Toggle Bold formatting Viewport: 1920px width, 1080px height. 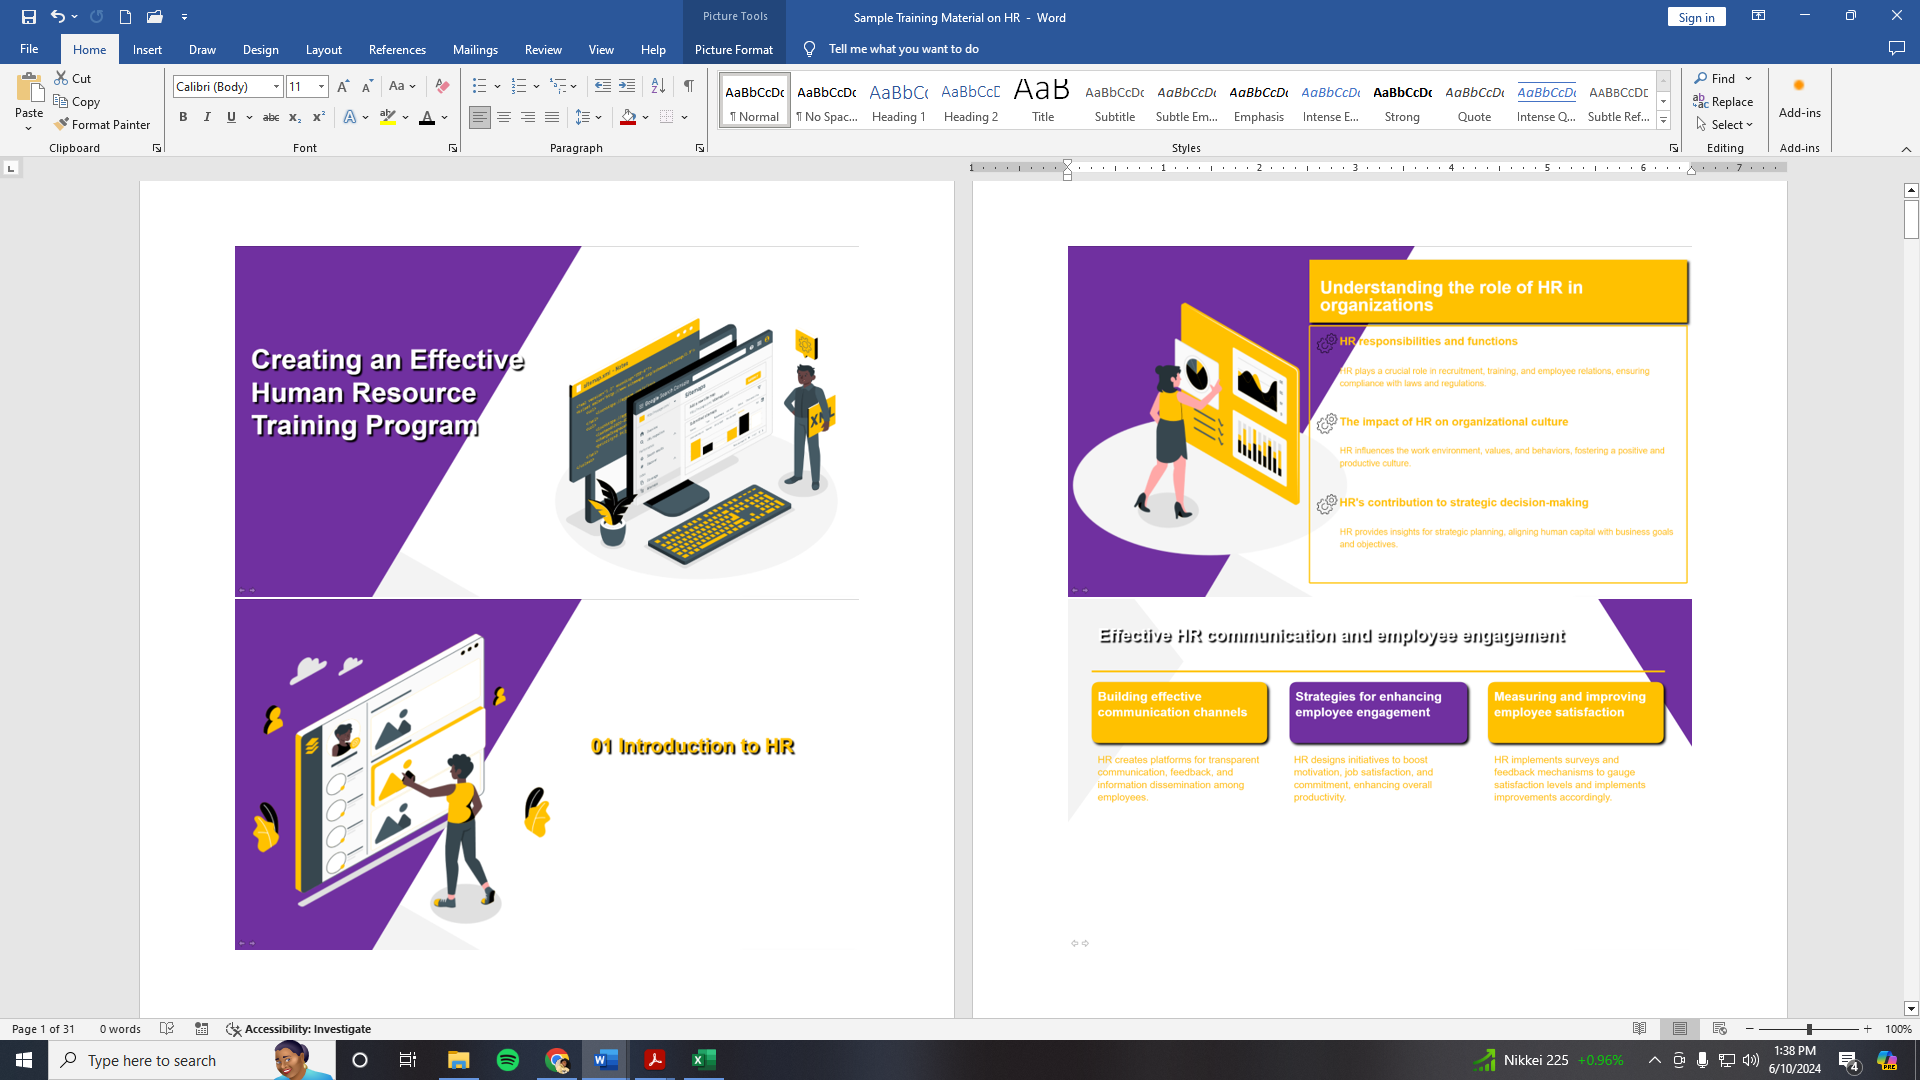pyautogui.click(x=183, y=117)
